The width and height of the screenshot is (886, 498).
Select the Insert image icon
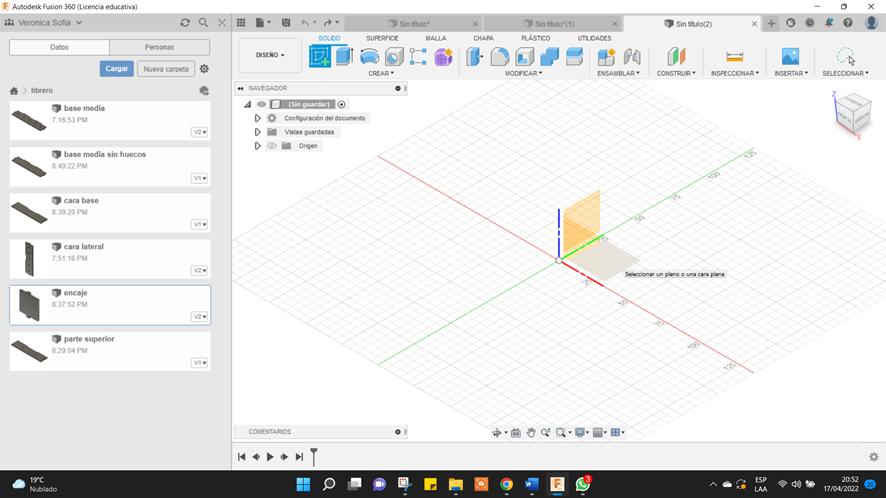coord(791,57)
